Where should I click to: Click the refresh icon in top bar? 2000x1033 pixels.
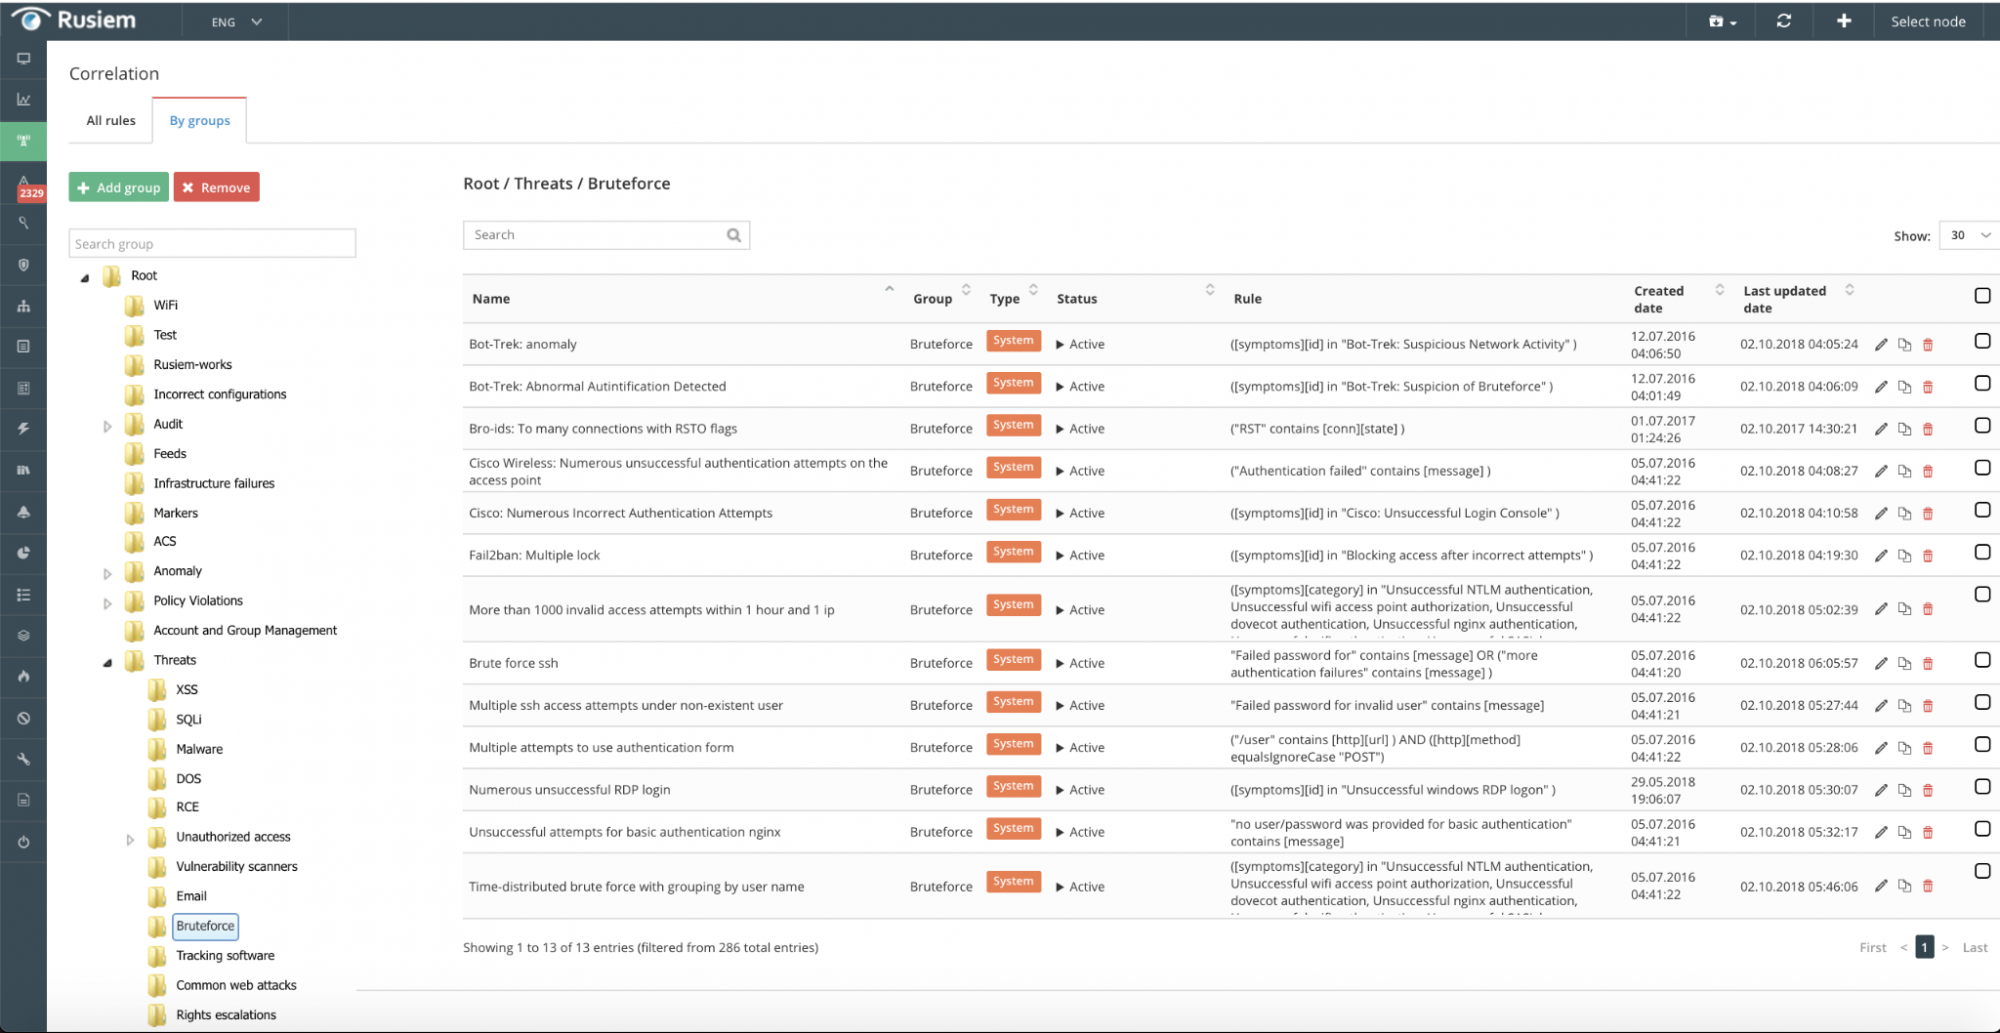(x=1783, y=21)
